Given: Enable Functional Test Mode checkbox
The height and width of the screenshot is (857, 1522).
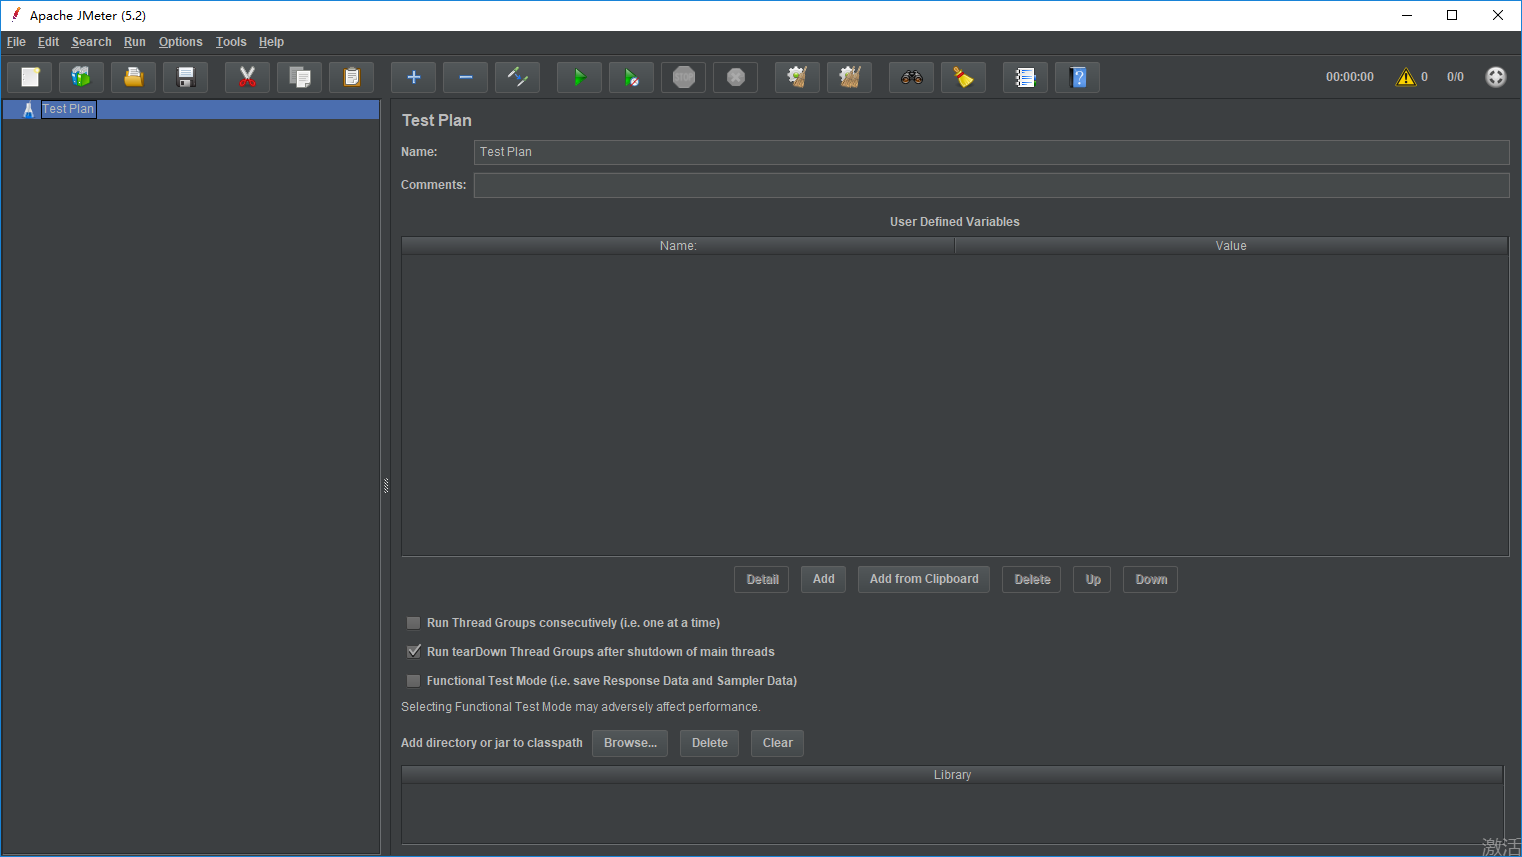Looking at the screenshot, I should coord(413,681).
